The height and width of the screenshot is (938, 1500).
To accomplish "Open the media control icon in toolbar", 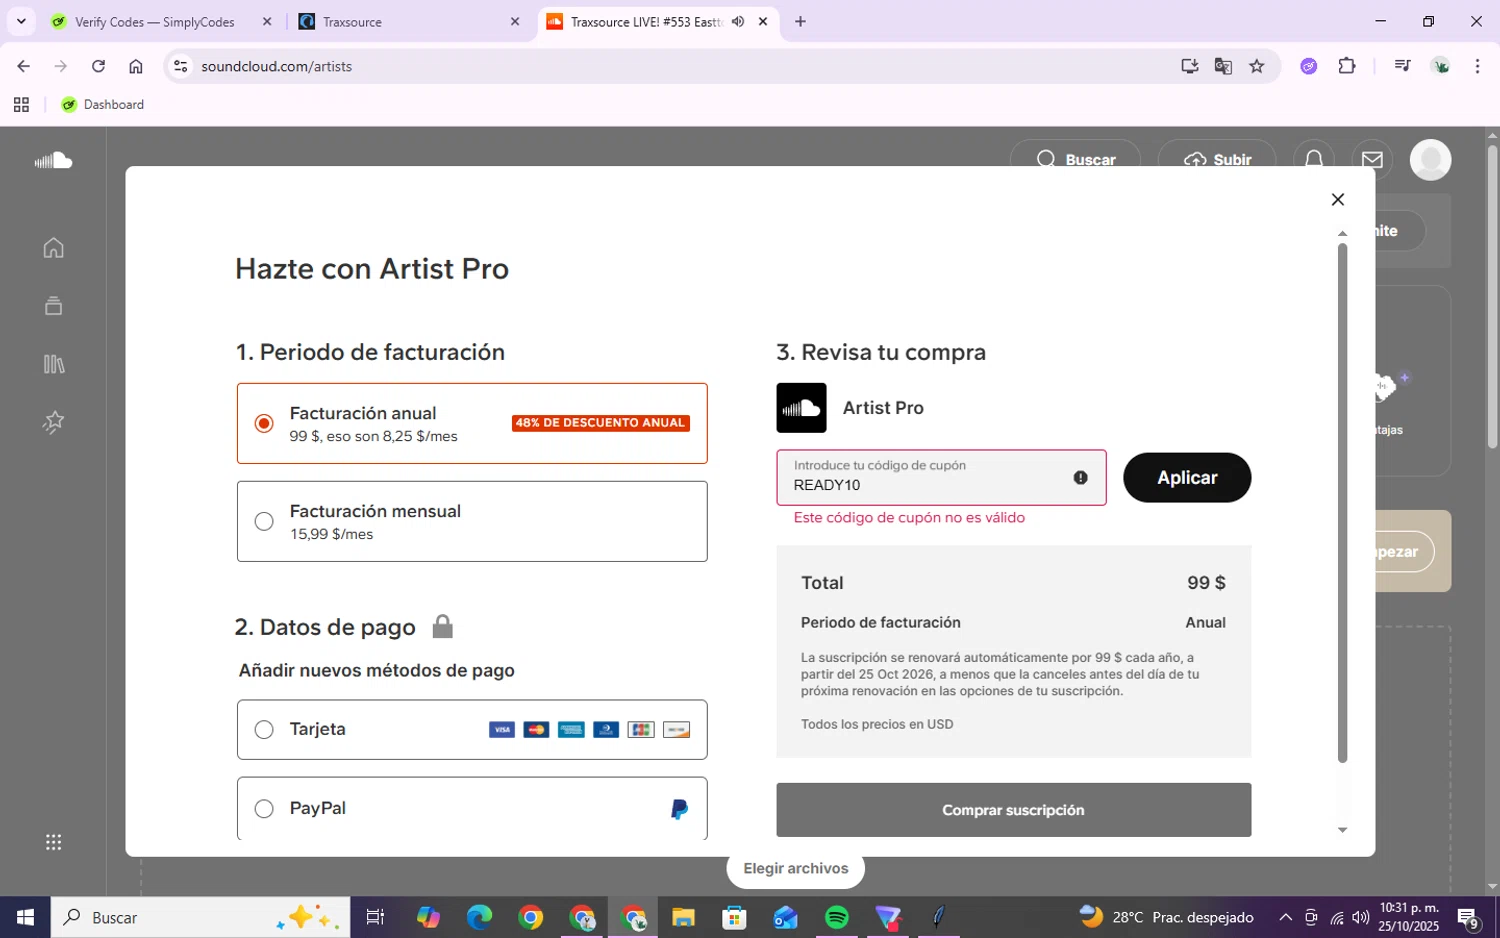I will pos(1402,66).
